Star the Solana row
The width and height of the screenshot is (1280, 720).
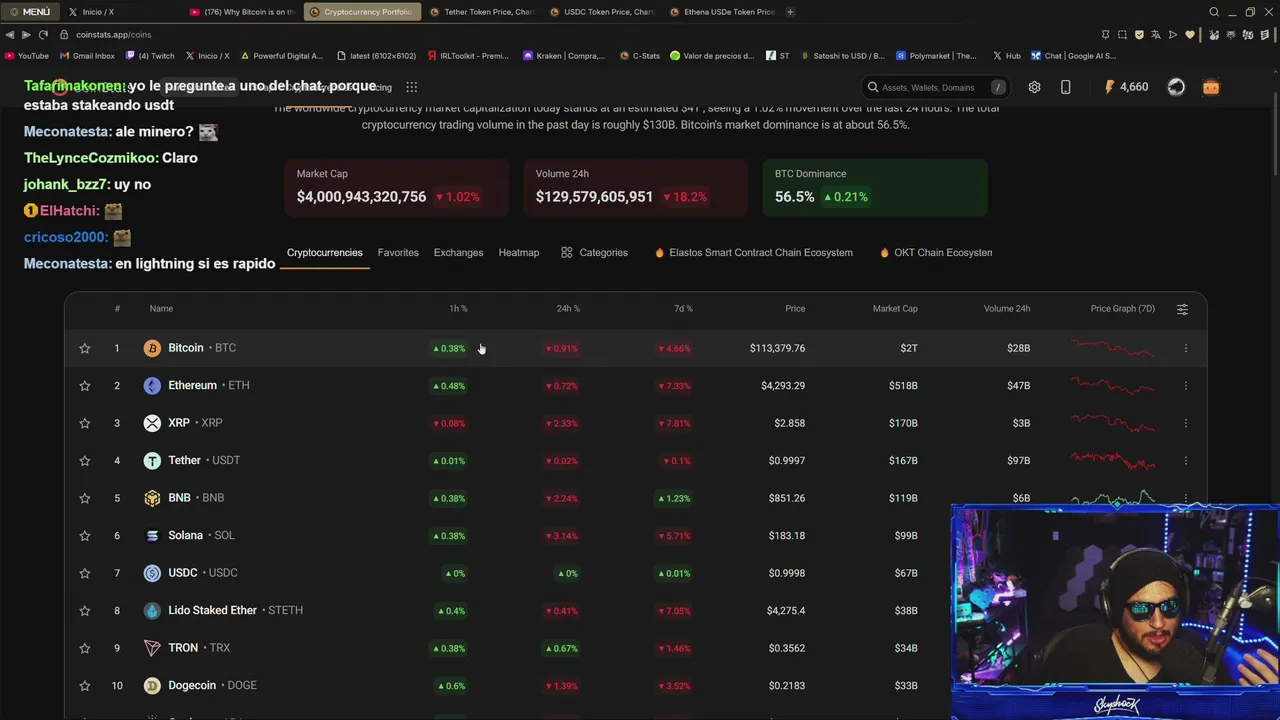point(85,536)
